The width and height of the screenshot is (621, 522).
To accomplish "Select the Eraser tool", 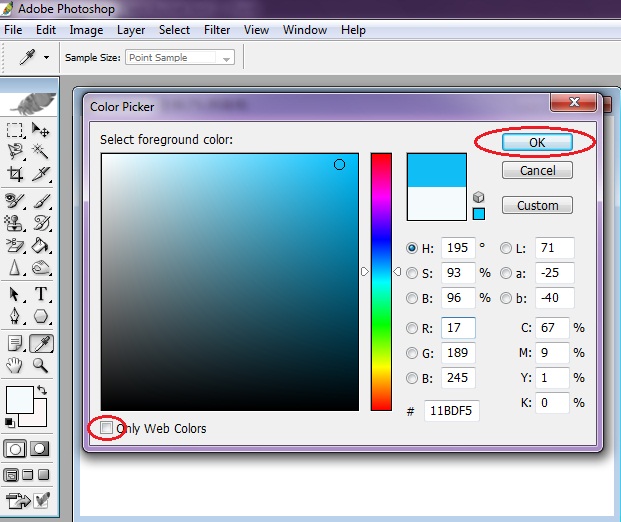I will 15,246.
